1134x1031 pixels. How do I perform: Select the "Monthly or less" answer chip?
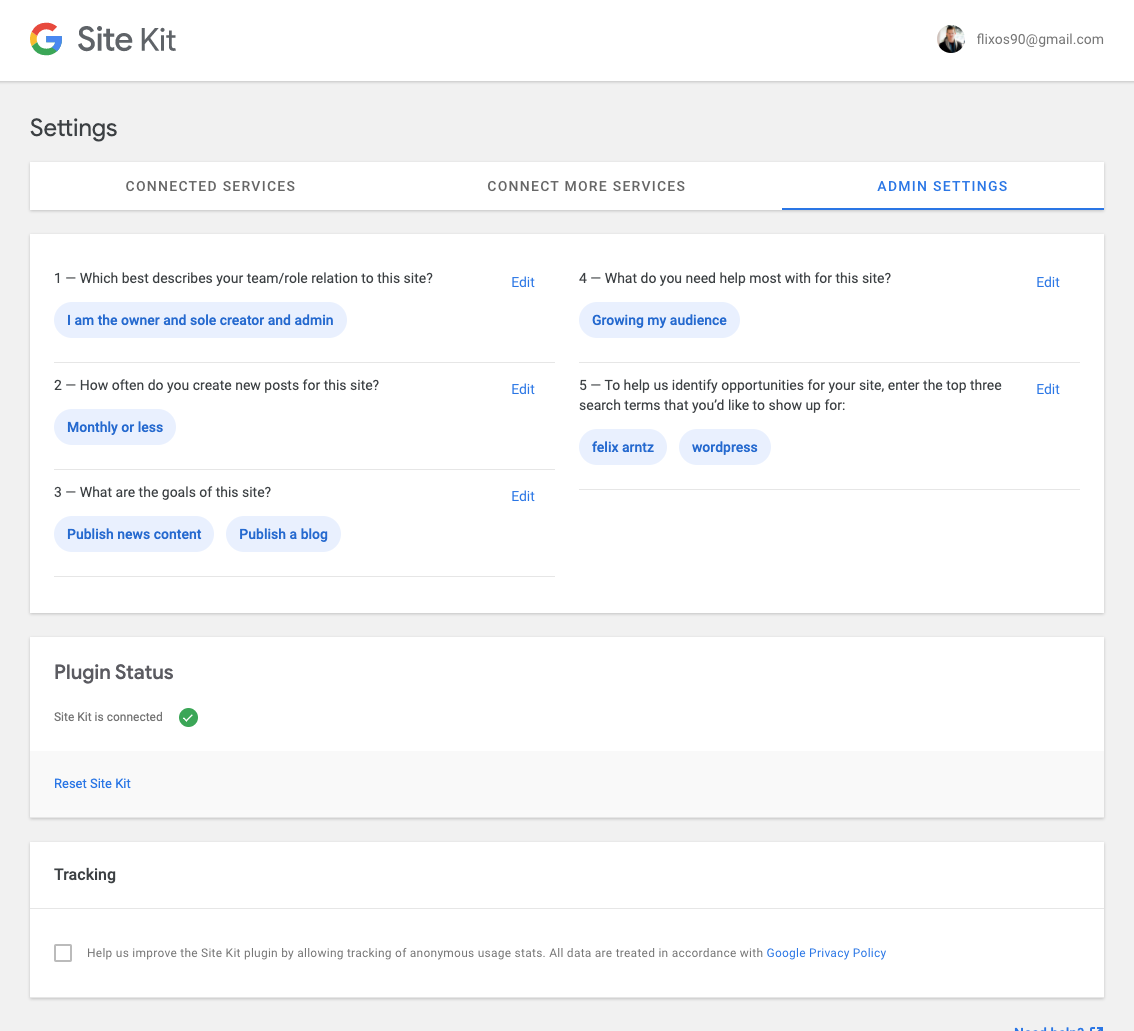114,426
